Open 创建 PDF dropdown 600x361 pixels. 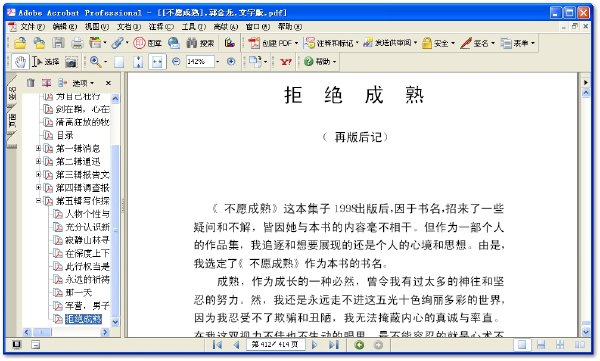(272, 43)
